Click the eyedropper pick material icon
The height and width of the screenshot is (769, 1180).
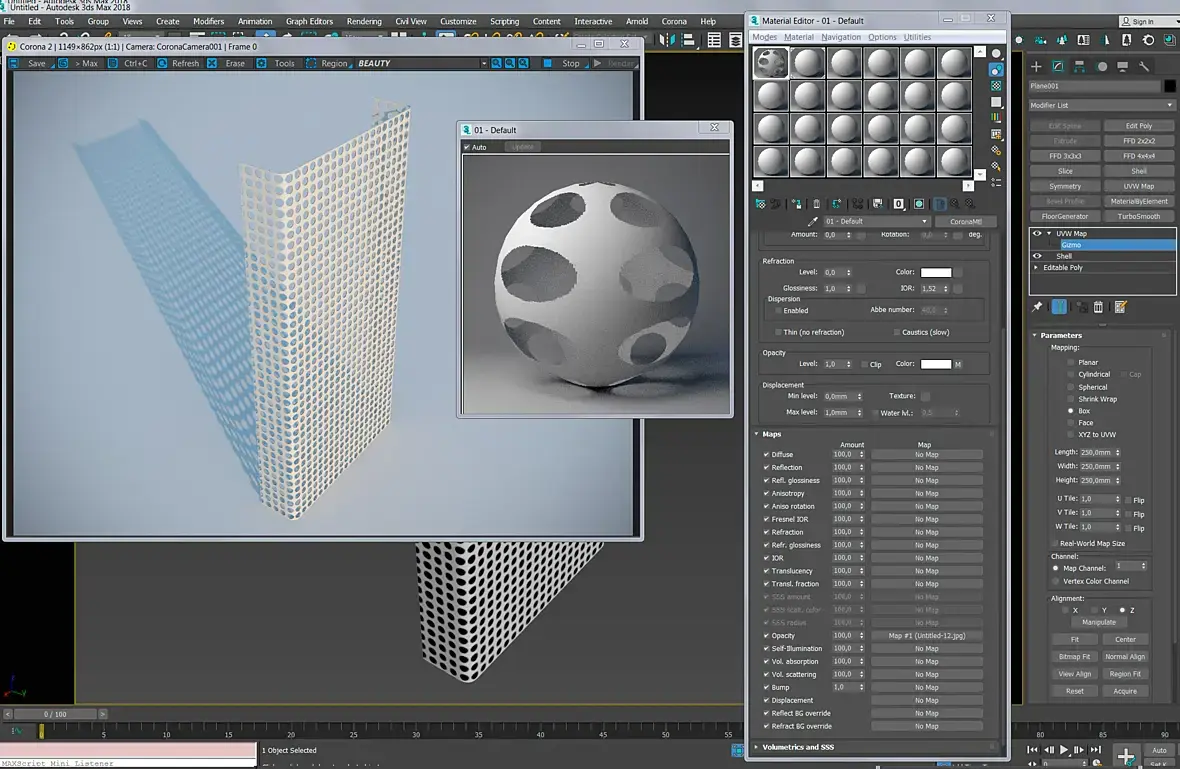813,221
